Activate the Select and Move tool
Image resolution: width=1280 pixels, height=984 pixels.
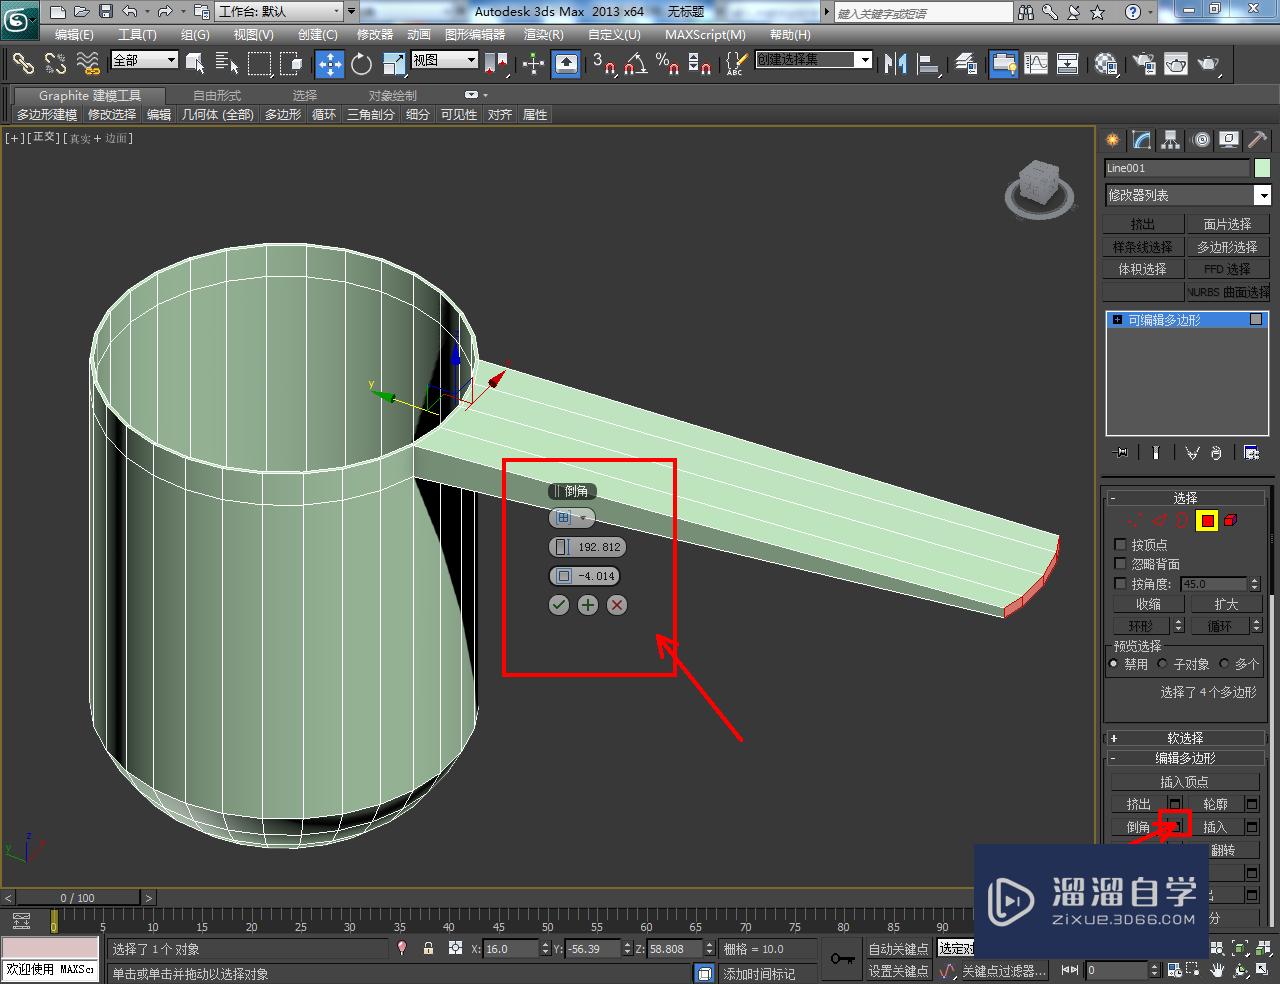(330, 63)
